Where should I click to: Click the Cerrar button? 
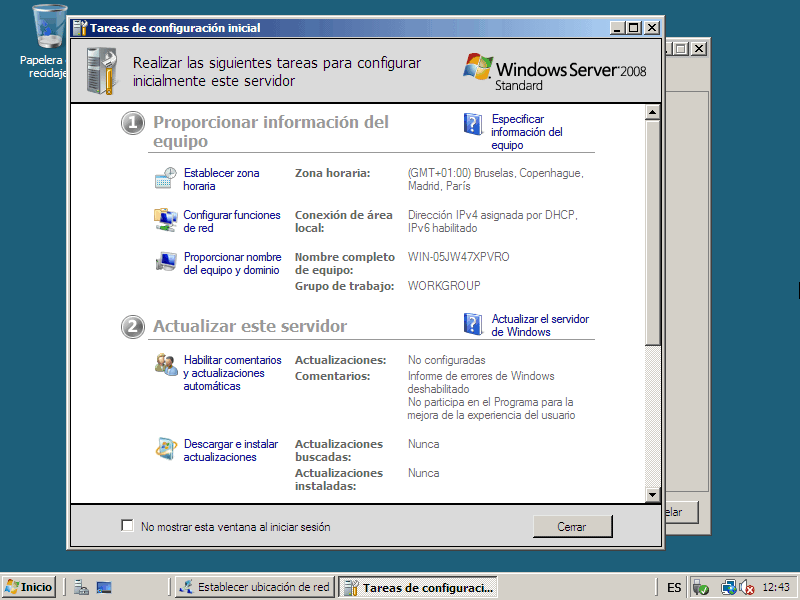coord(572,527)
